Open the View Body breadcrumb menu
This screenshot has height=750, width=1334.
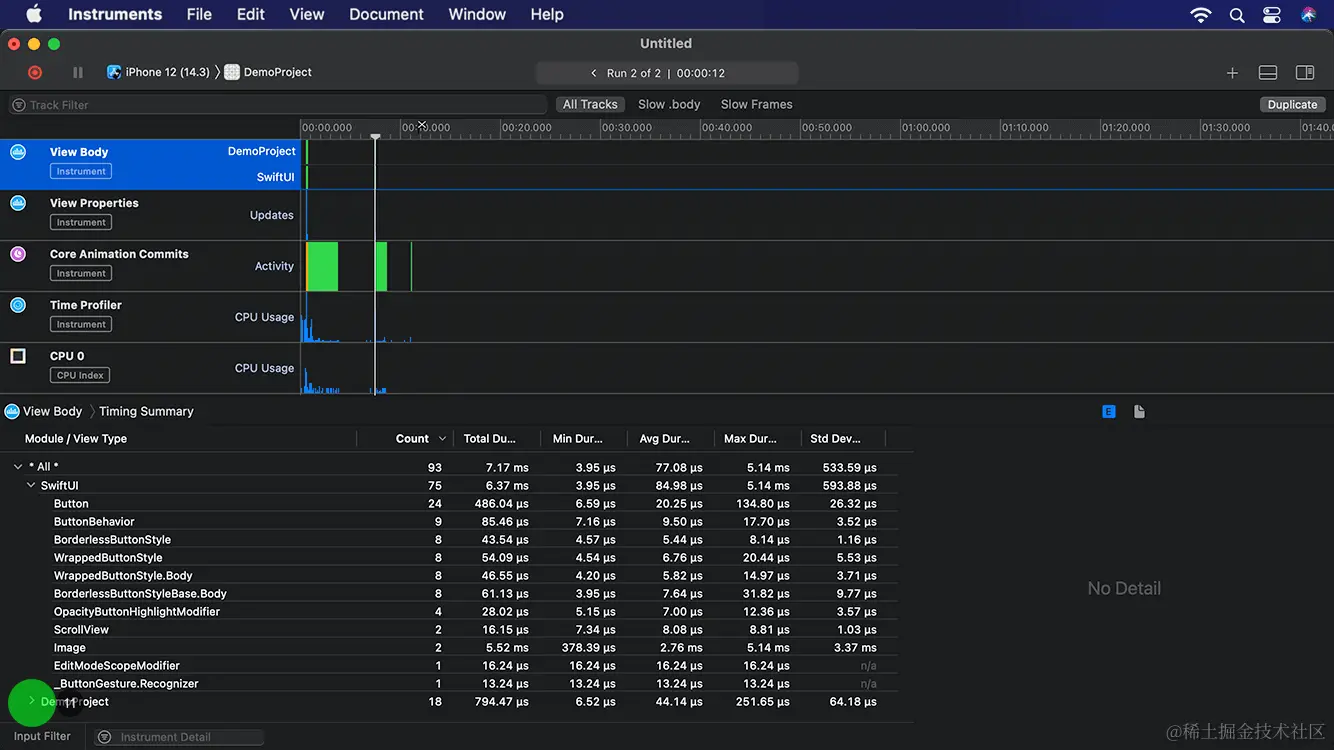click(52, 411)
